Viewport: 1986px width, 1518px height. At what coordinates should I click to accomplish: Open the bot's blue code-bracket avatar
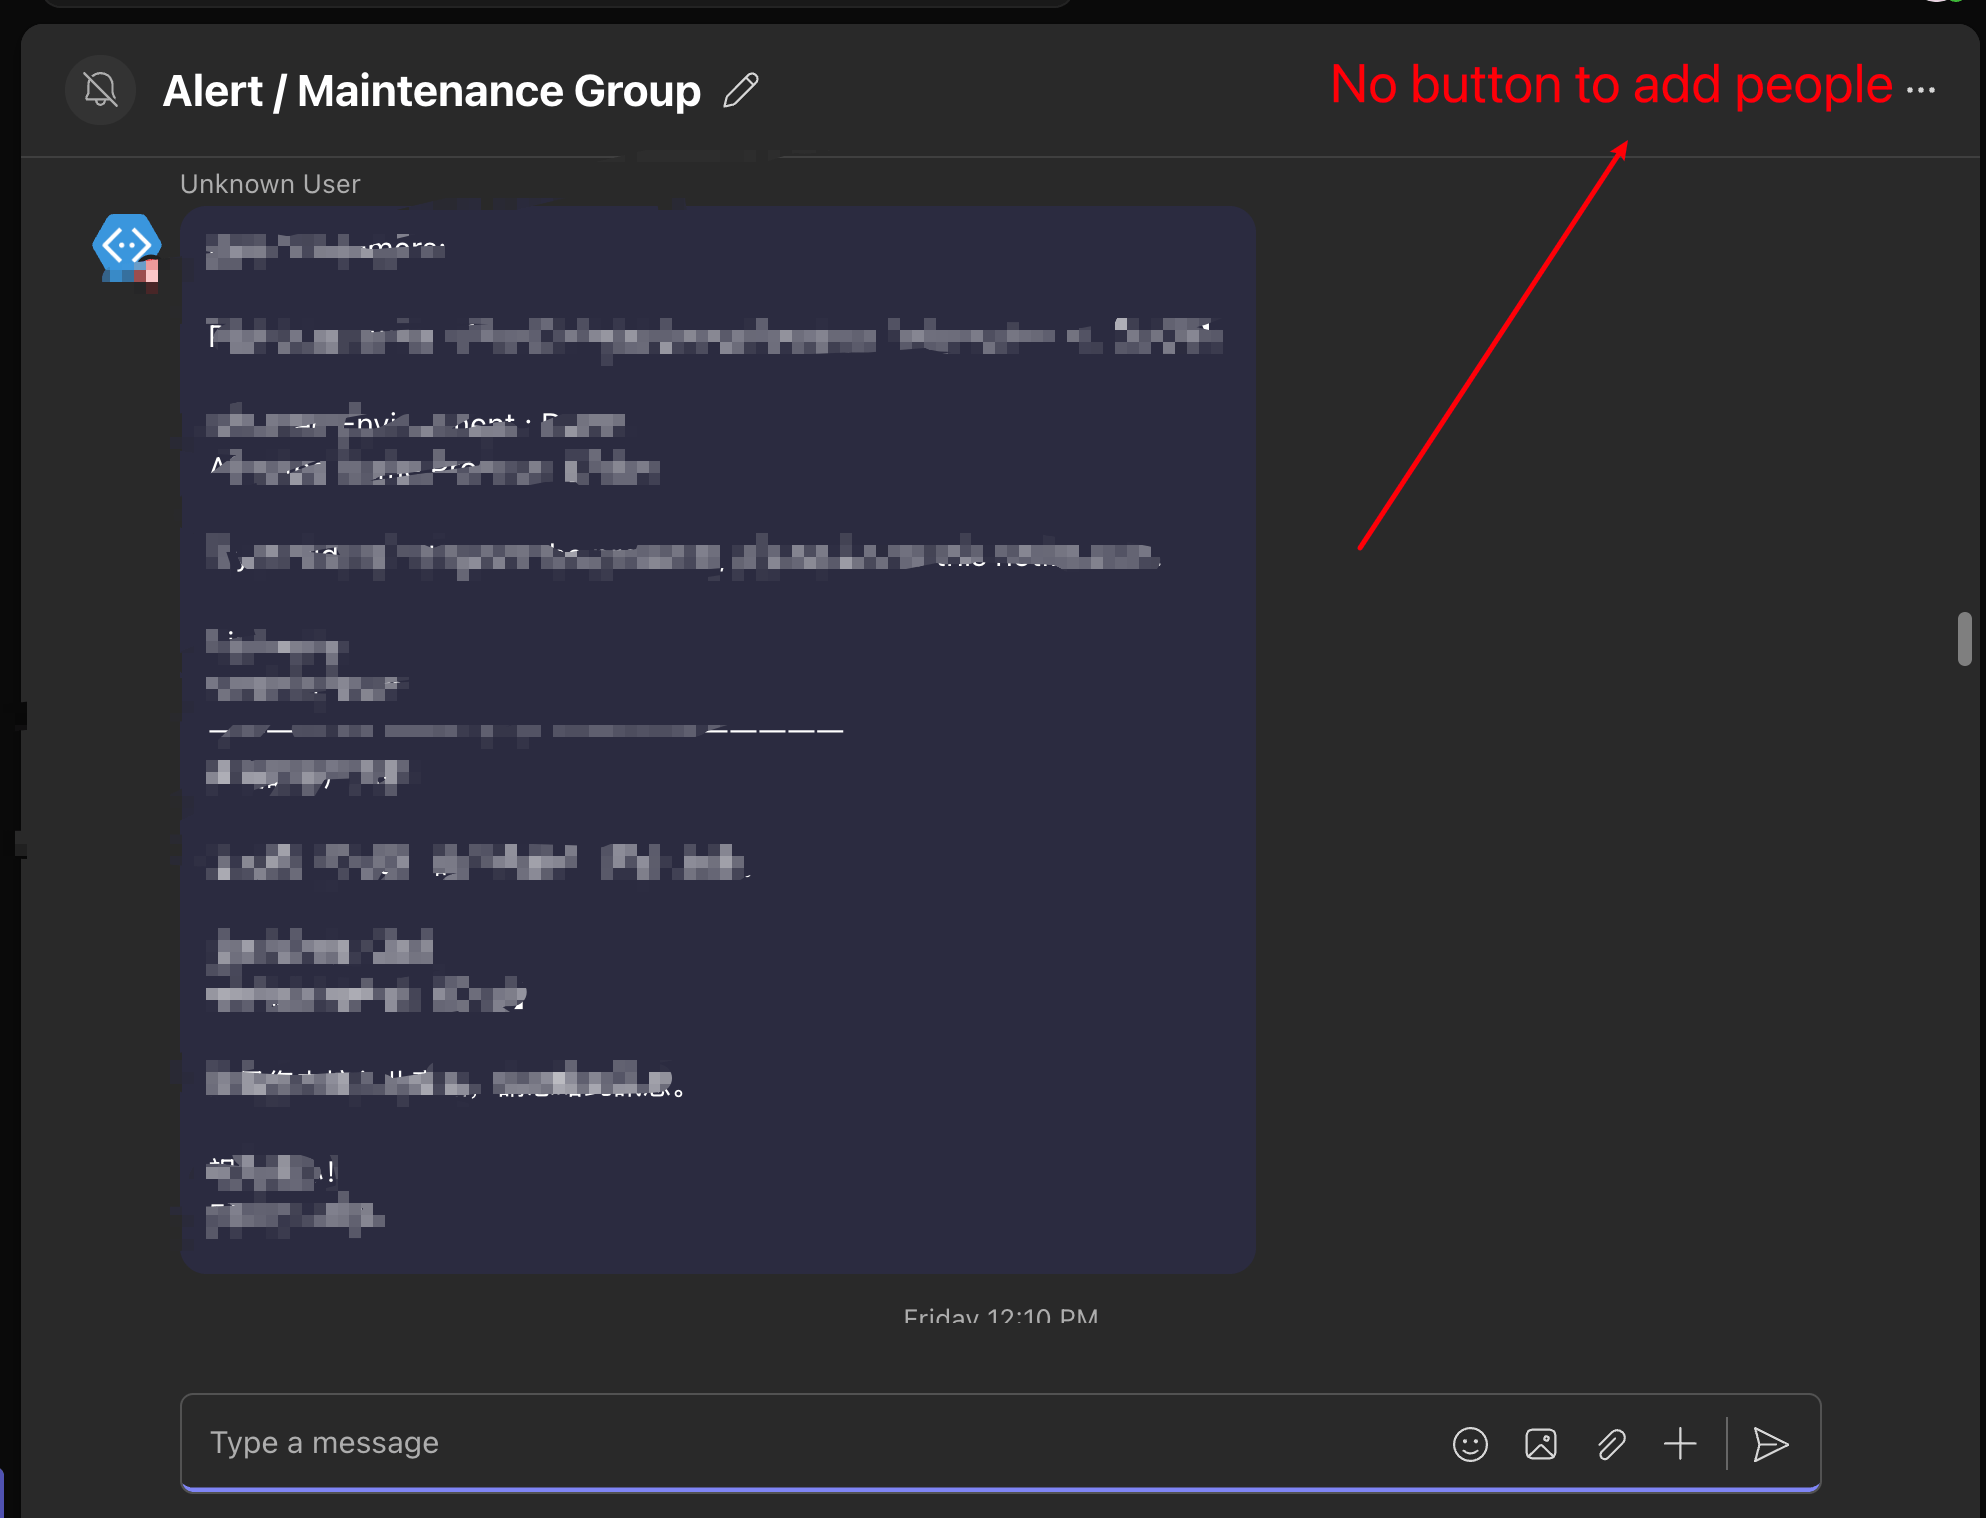[x=125, y=244]
